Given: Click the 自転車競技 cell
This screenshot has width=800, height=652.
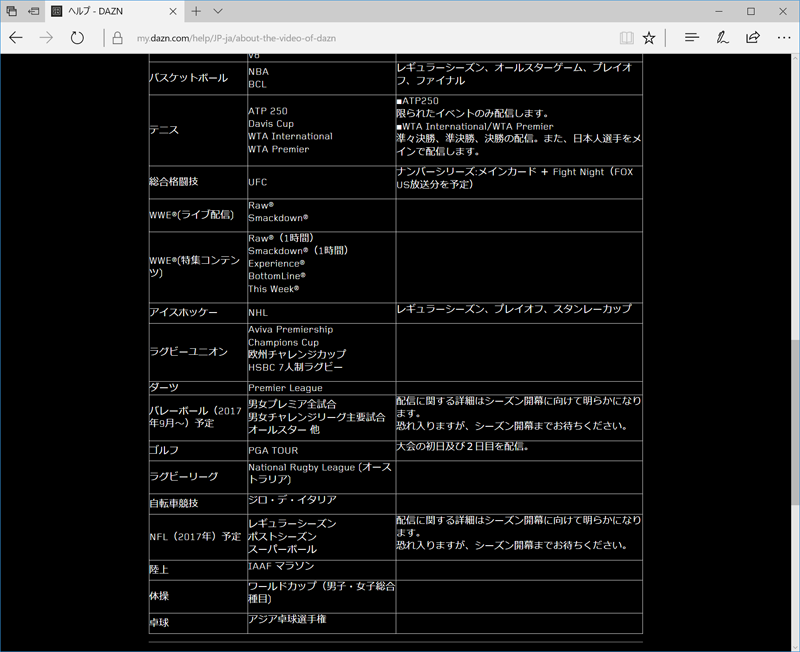Looking at the screenshot, I should tap(198, 504).
